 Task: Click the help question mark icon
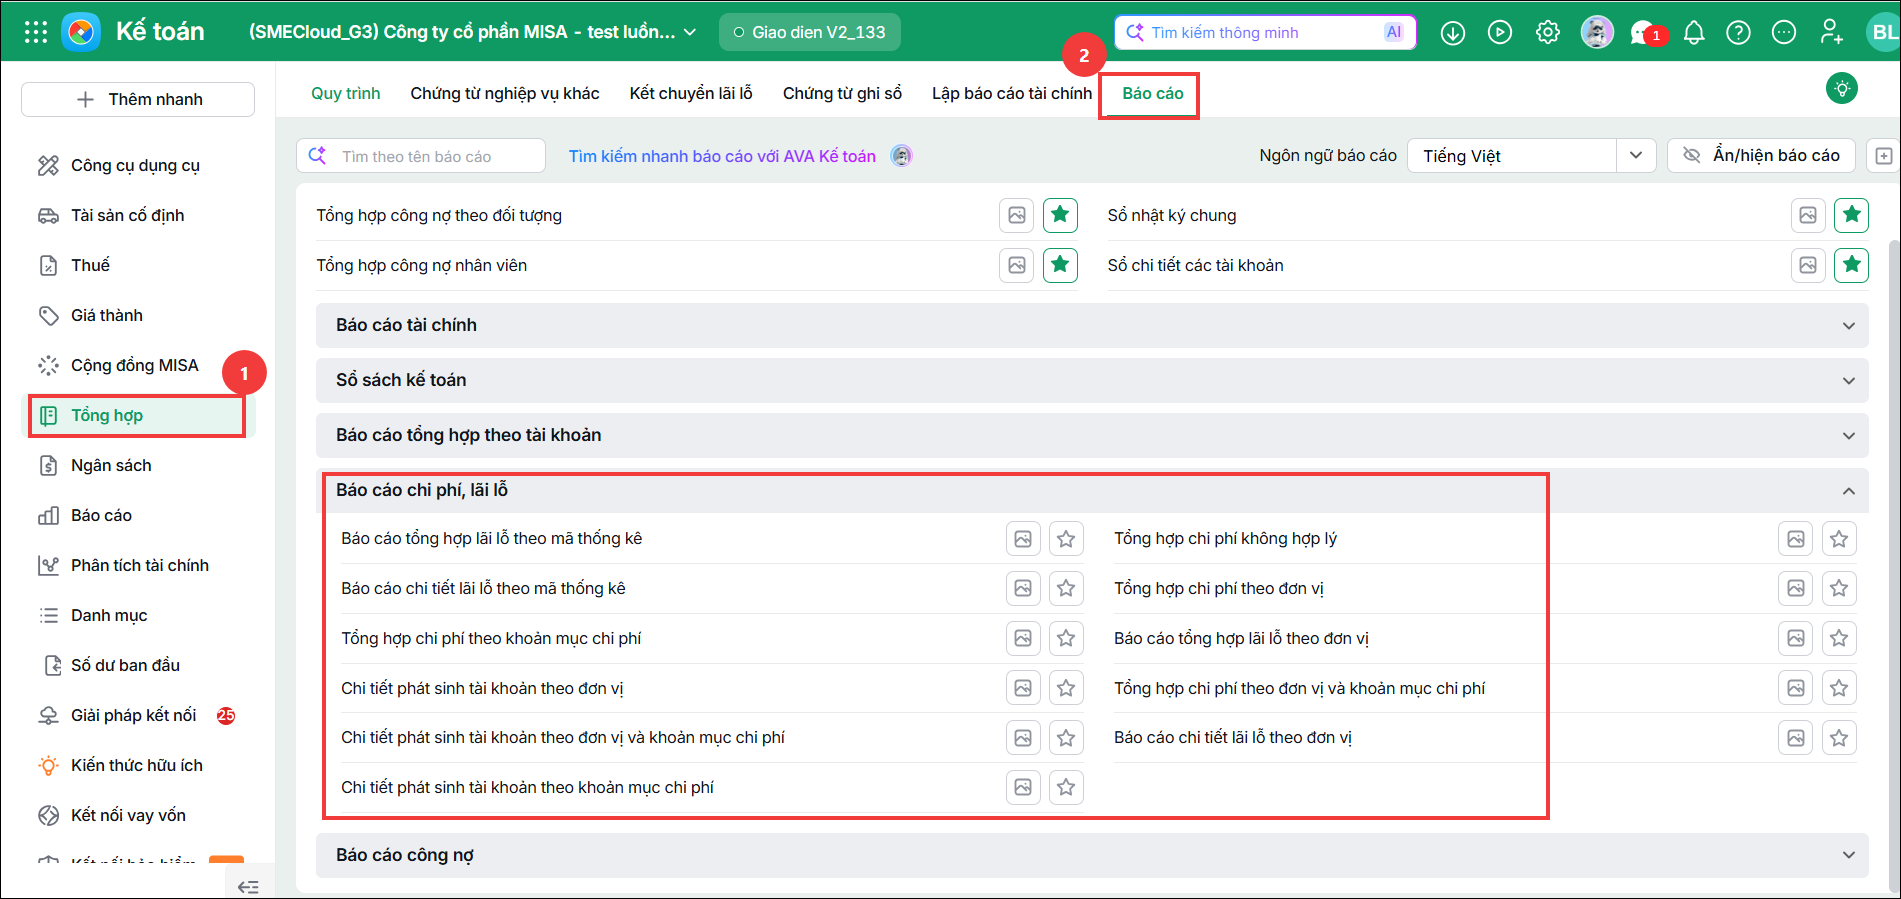pyautogui.click(x=1739, y=33)
